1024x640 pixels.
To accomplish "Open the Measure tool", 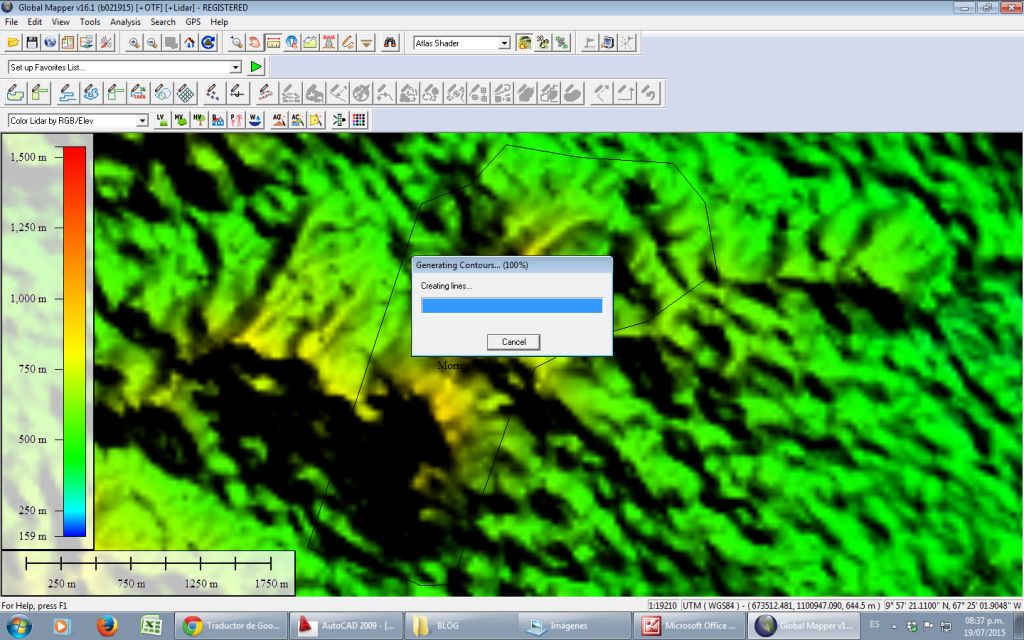I will 274,42.
